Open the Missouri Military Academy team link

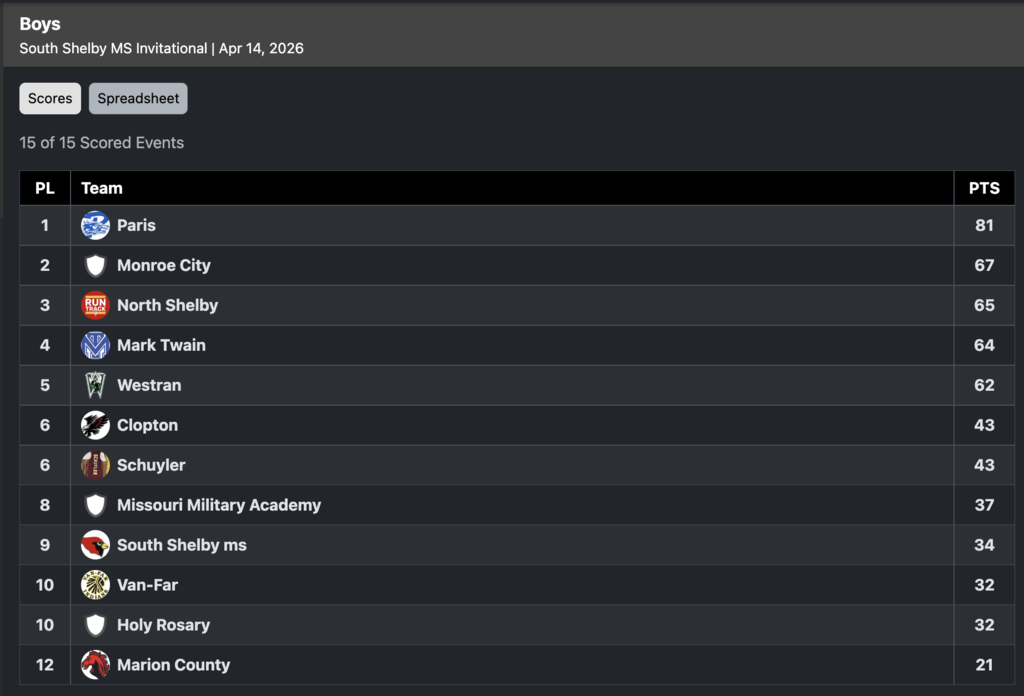coord(219,505)
